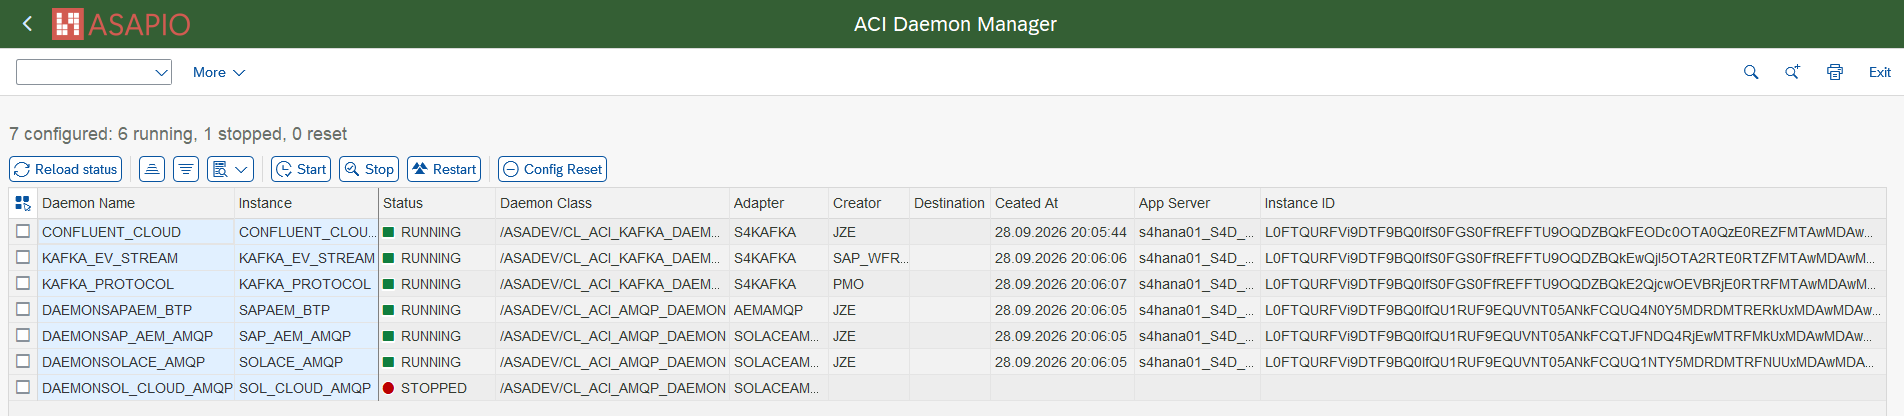Click the Created At column header

(x=1062, y=203)
